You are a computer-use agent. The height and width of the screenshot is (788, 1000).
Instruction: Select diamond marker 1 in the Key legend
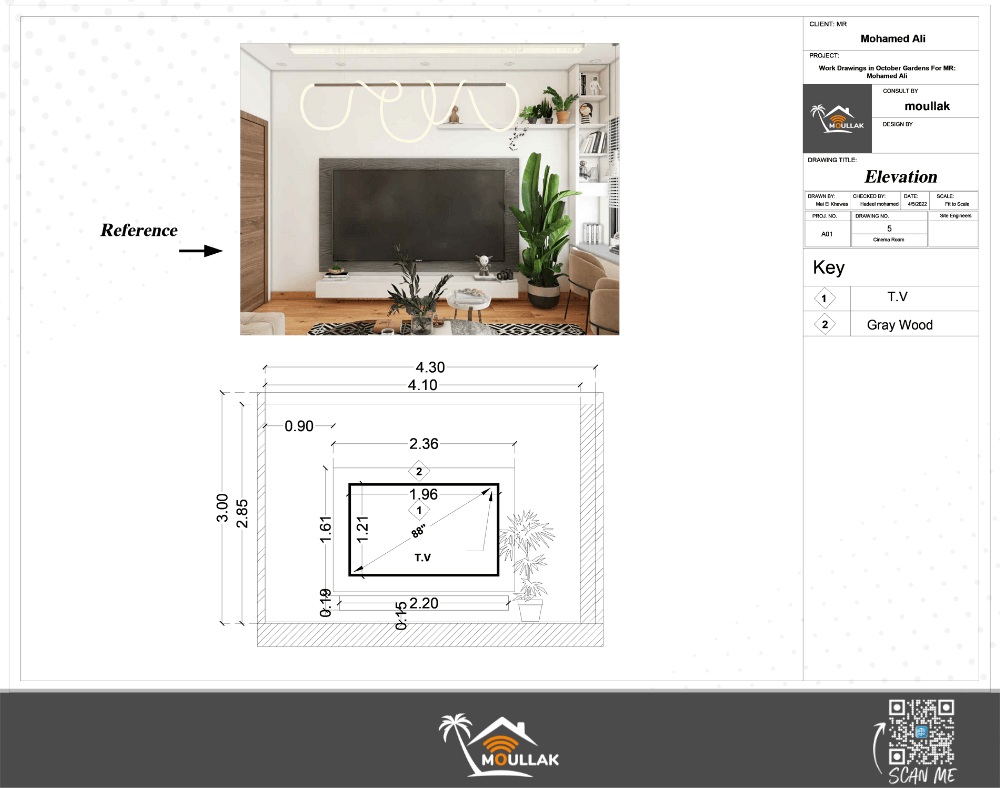tap(824, 299)
